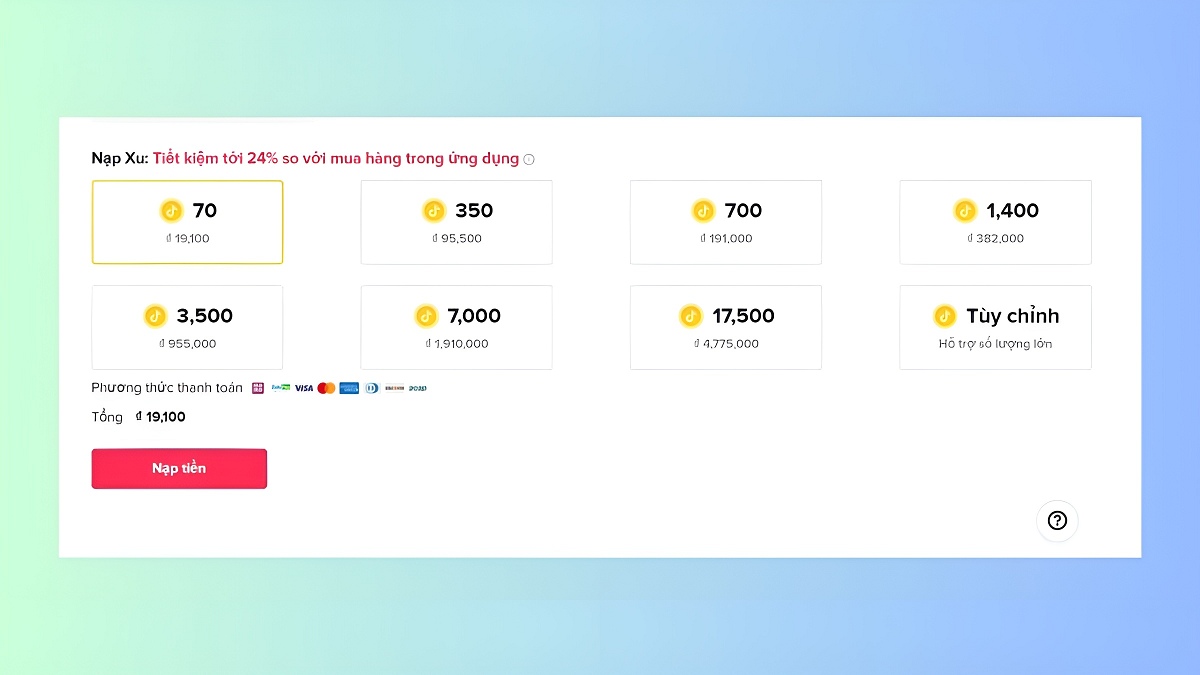Click the Diners Club payment icon
This screenshot has width=1200, height=675.
point(372,388)
